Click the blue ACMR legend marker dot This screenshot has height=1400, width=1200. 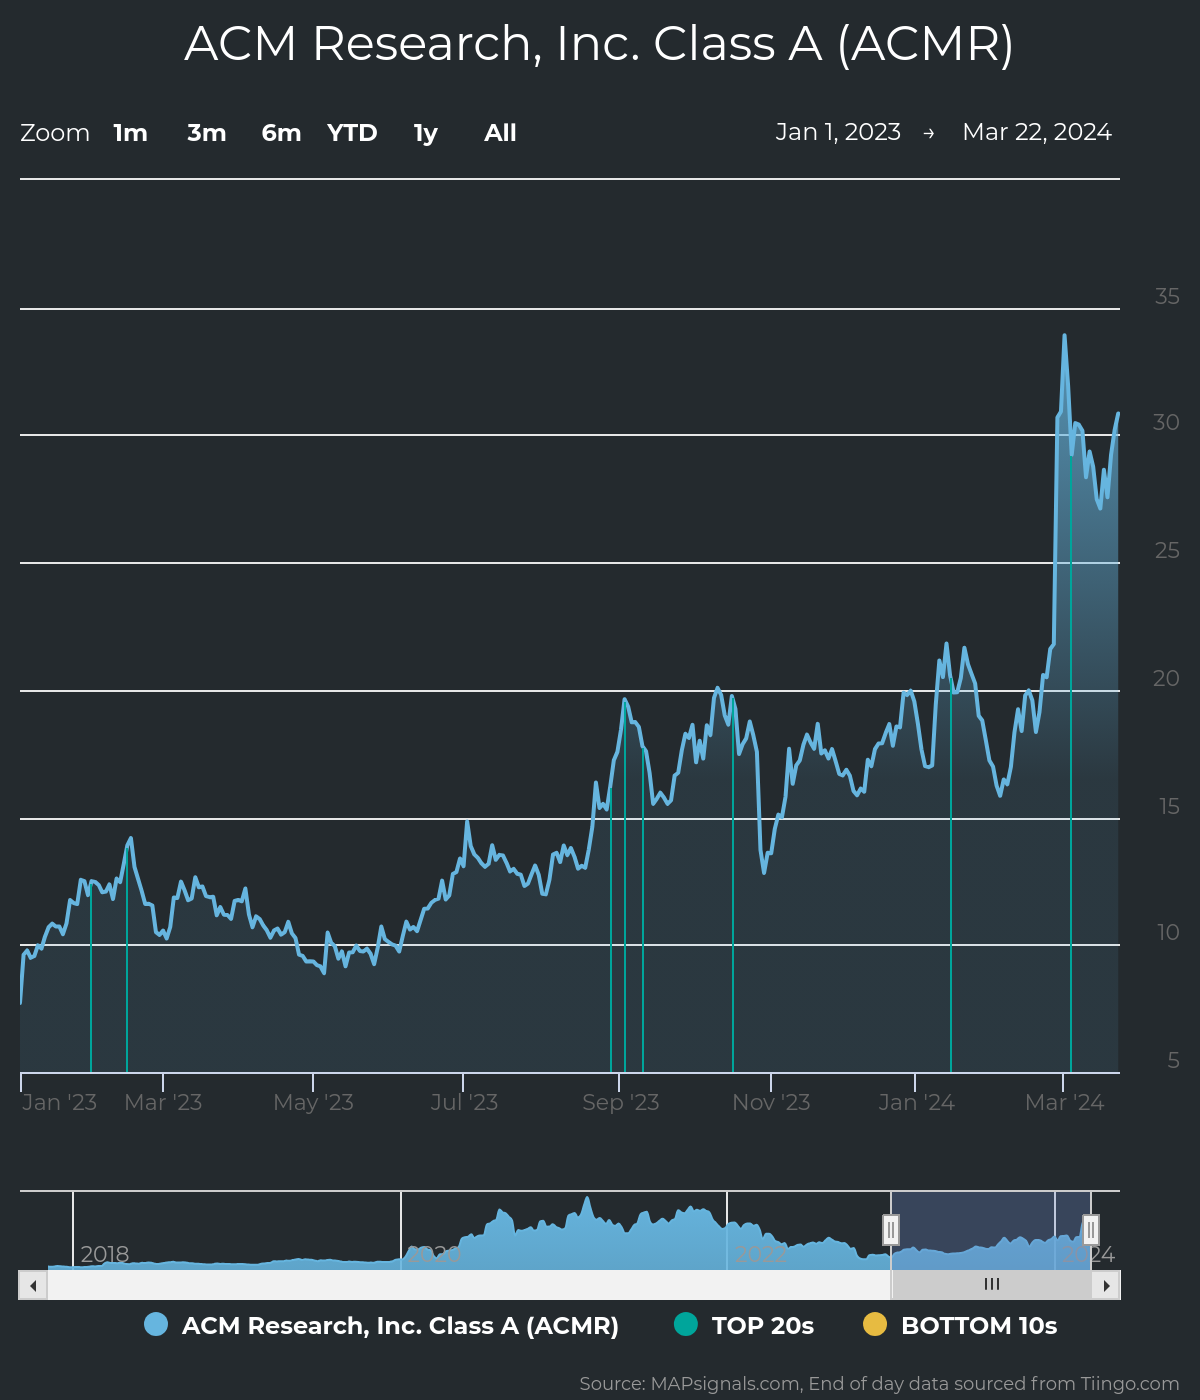(x=155, y=1325)
